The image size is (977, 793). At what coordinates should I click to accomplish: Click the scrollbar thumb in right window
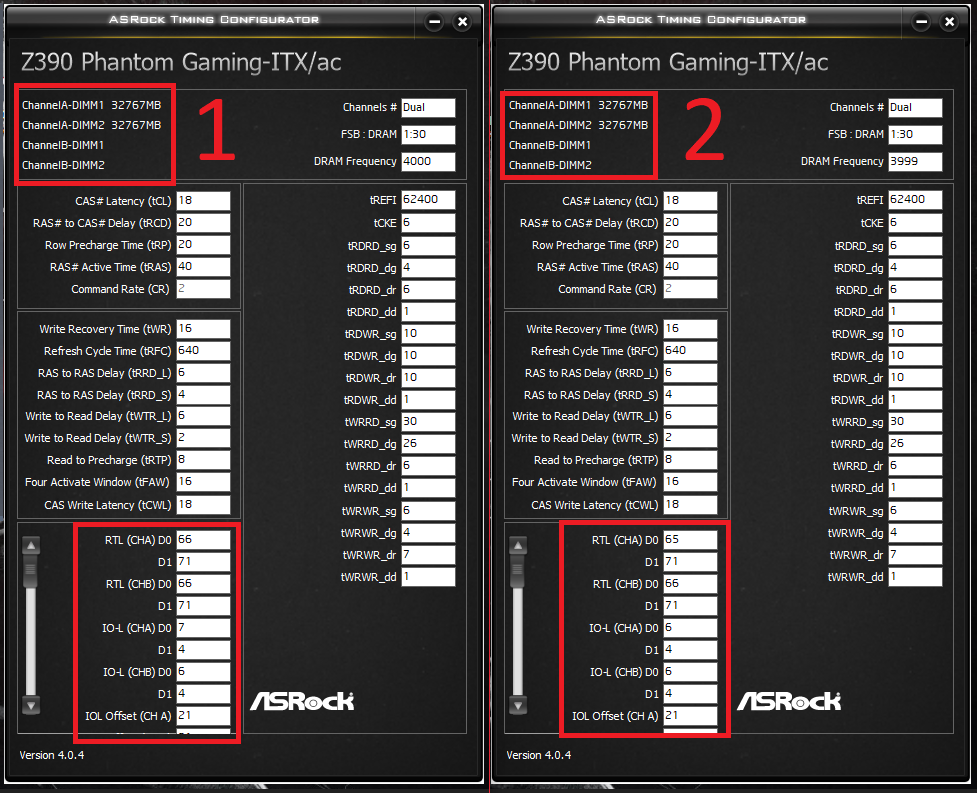pyautogui.click(x=518, y=571)
